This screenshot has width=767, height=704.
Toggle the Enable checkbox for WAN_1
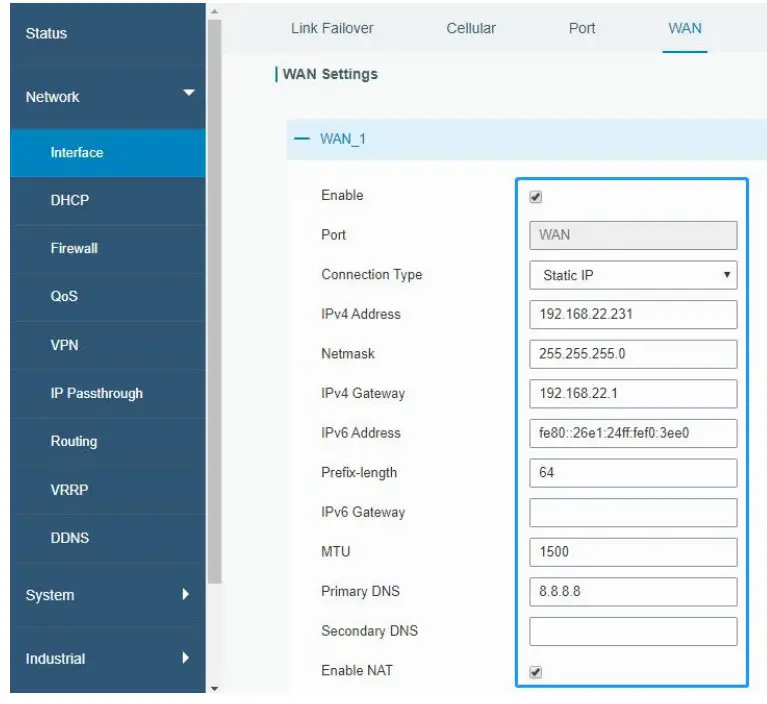point(536,197)
